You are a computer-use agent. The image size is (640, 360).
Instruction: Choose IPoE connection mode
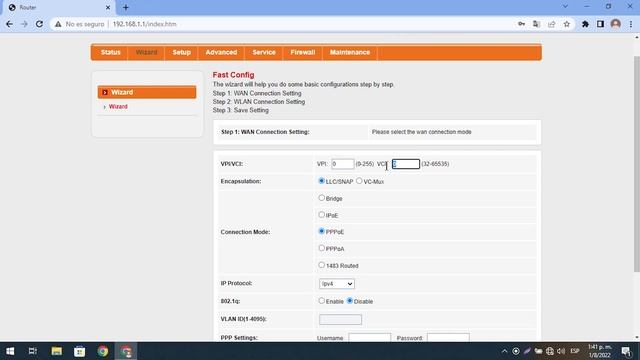321,215
